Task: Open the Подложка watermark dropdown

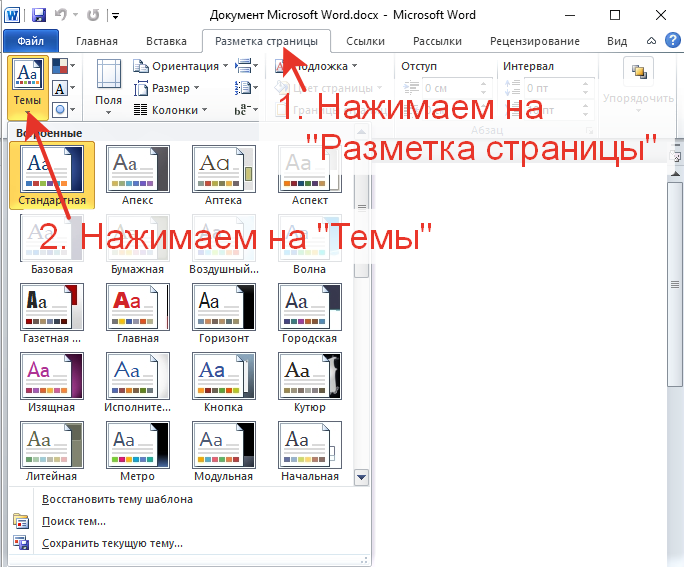Action: 316,66
